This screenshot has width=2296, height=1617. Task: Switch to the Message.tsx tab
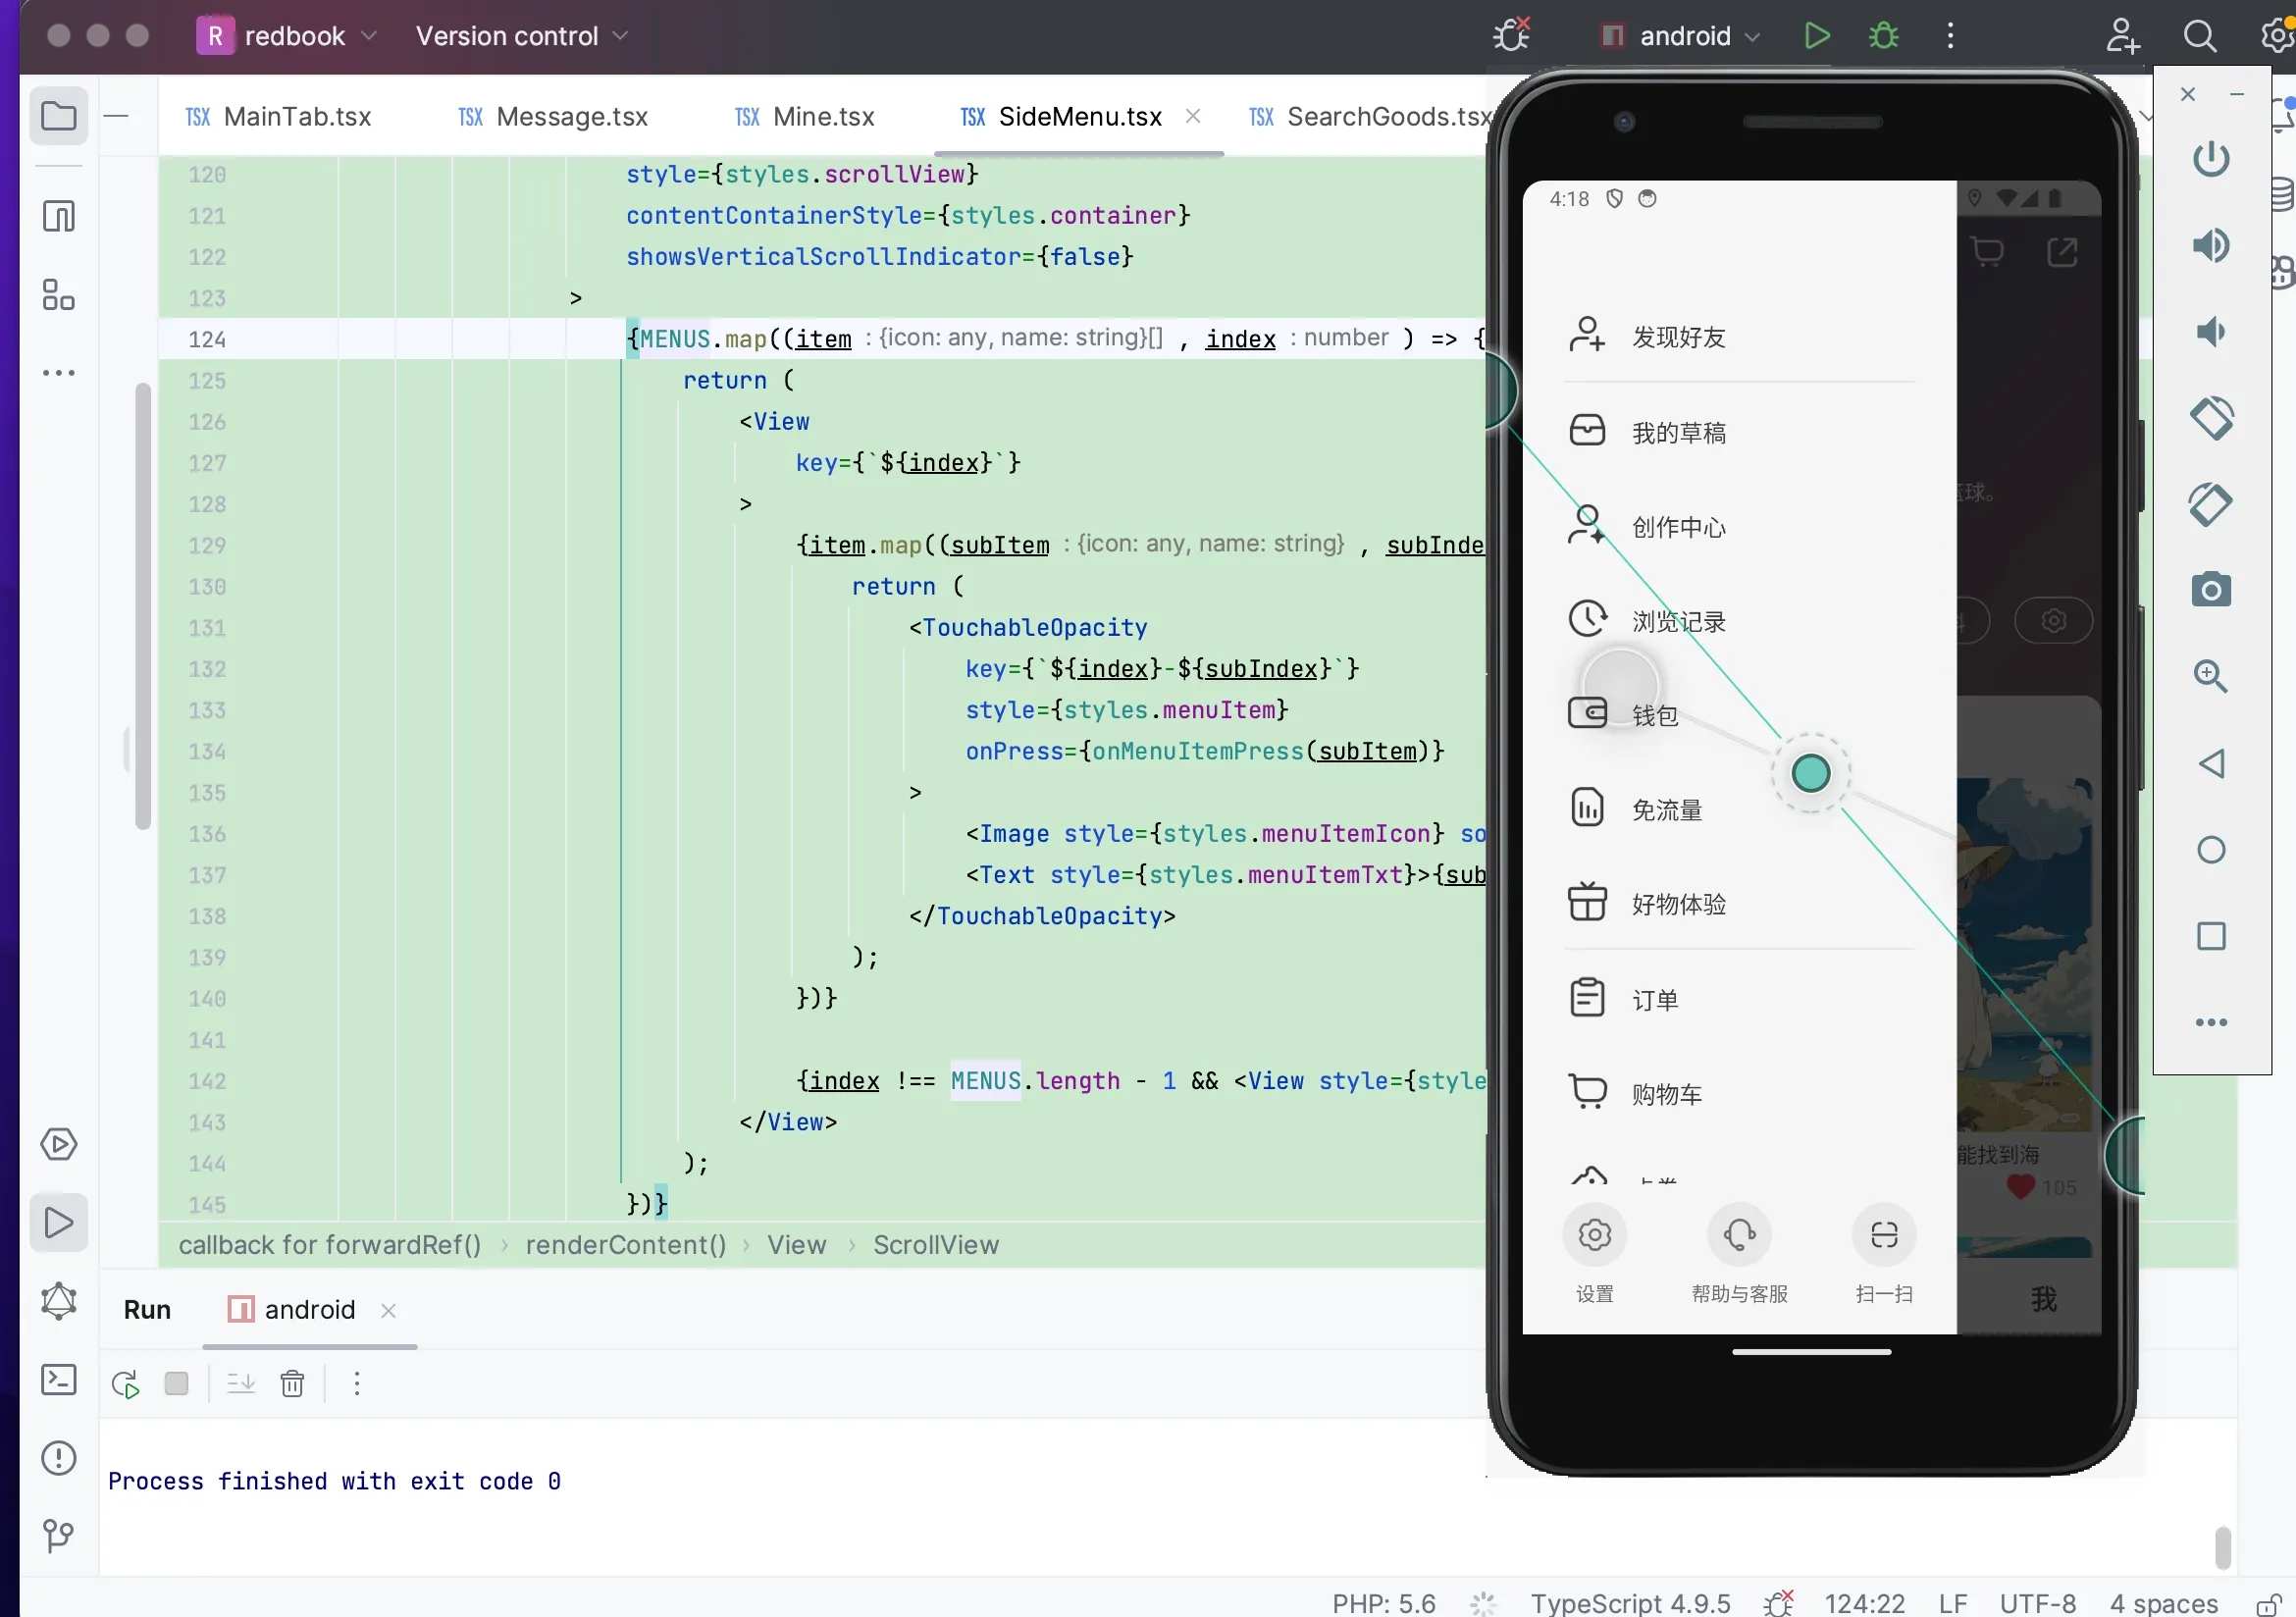click(553, 117)
